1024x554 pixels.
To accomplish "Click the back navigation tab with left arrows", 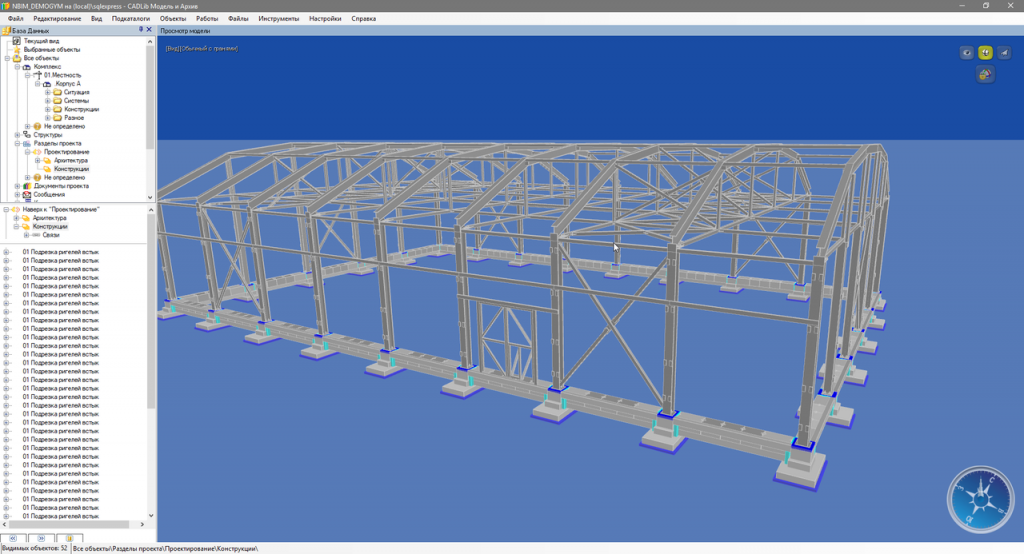I will point(13,538).
